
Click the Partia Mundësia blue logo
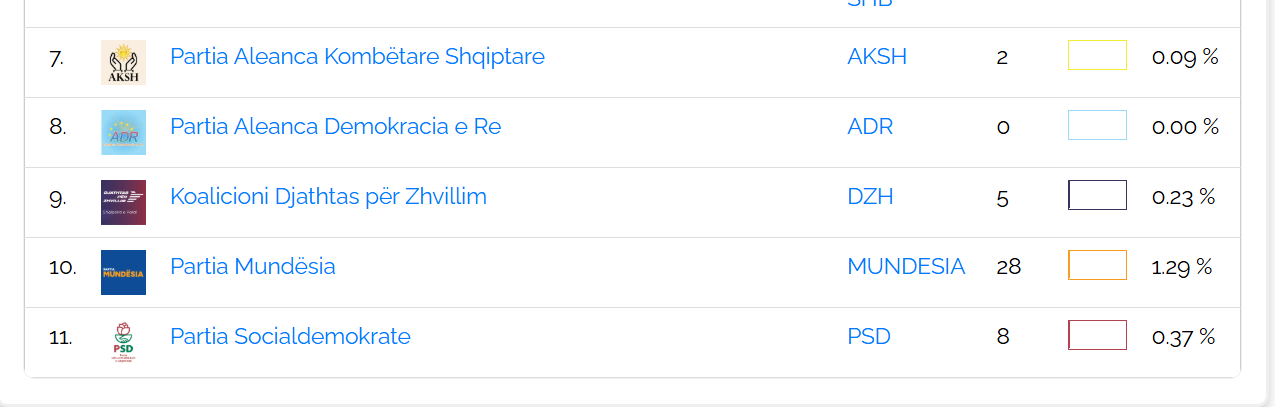pos(123,272)
